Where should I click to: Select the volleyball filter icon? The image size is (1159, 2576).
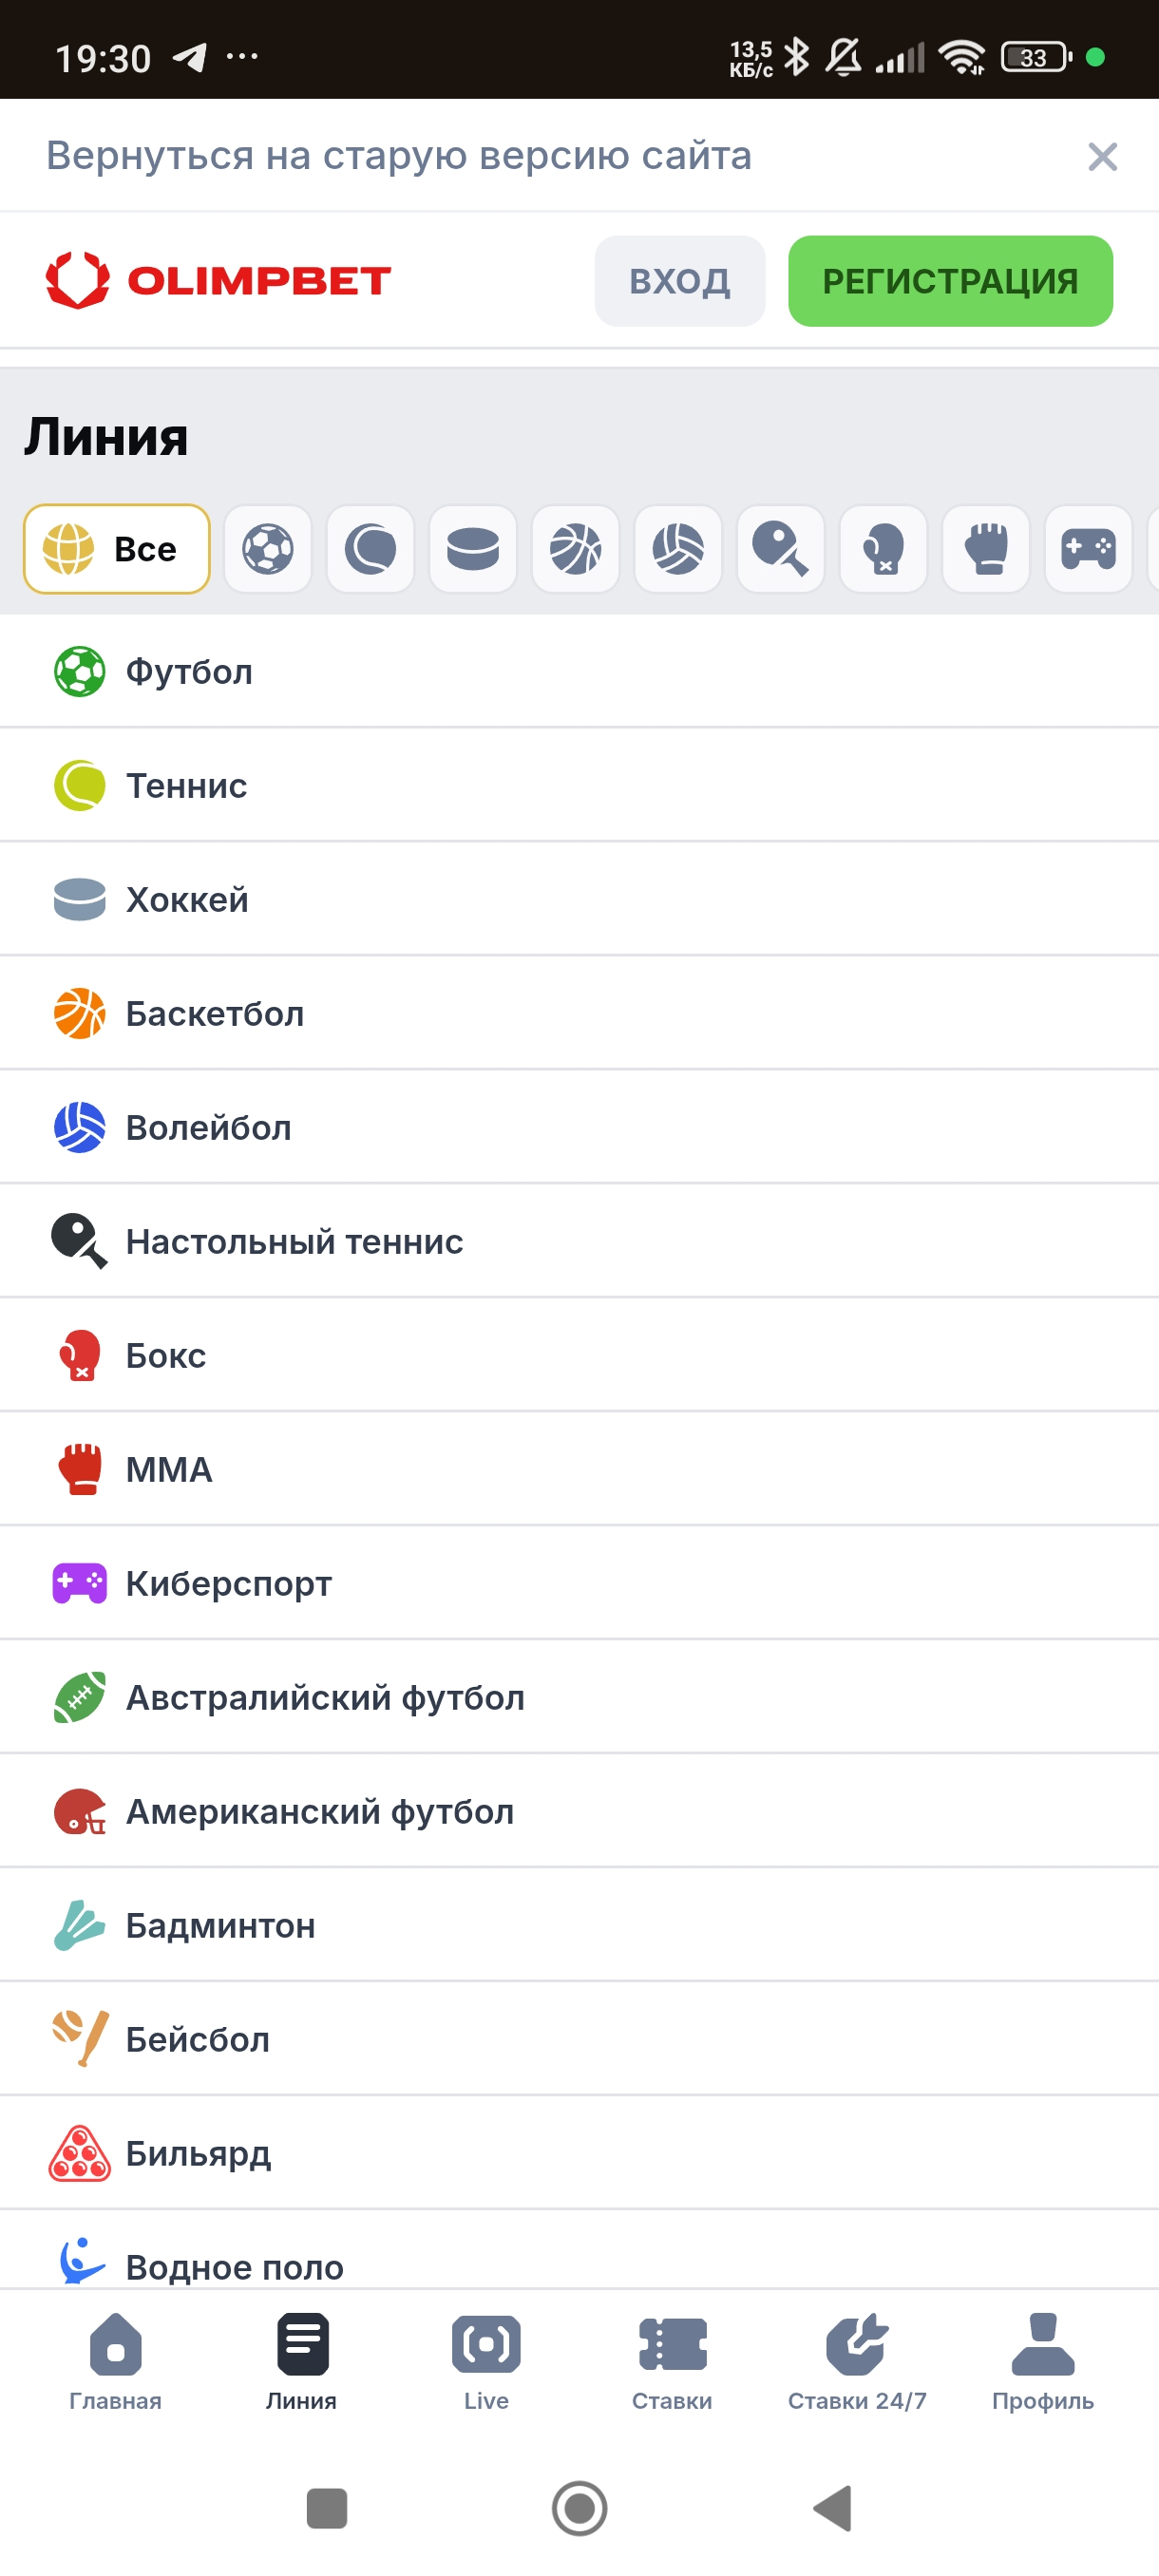tap(678, 549)
